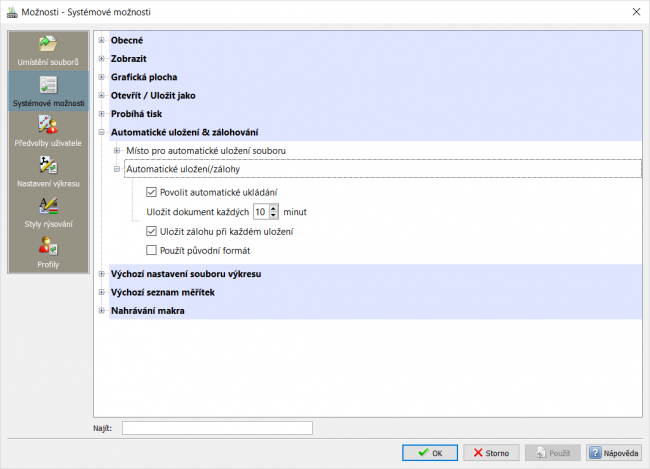The height and width of the screenshot is (469, 650).
Task: Select Automatické uložení & zálohování heading
Action: pyautogui.click(x=184, y=132)
